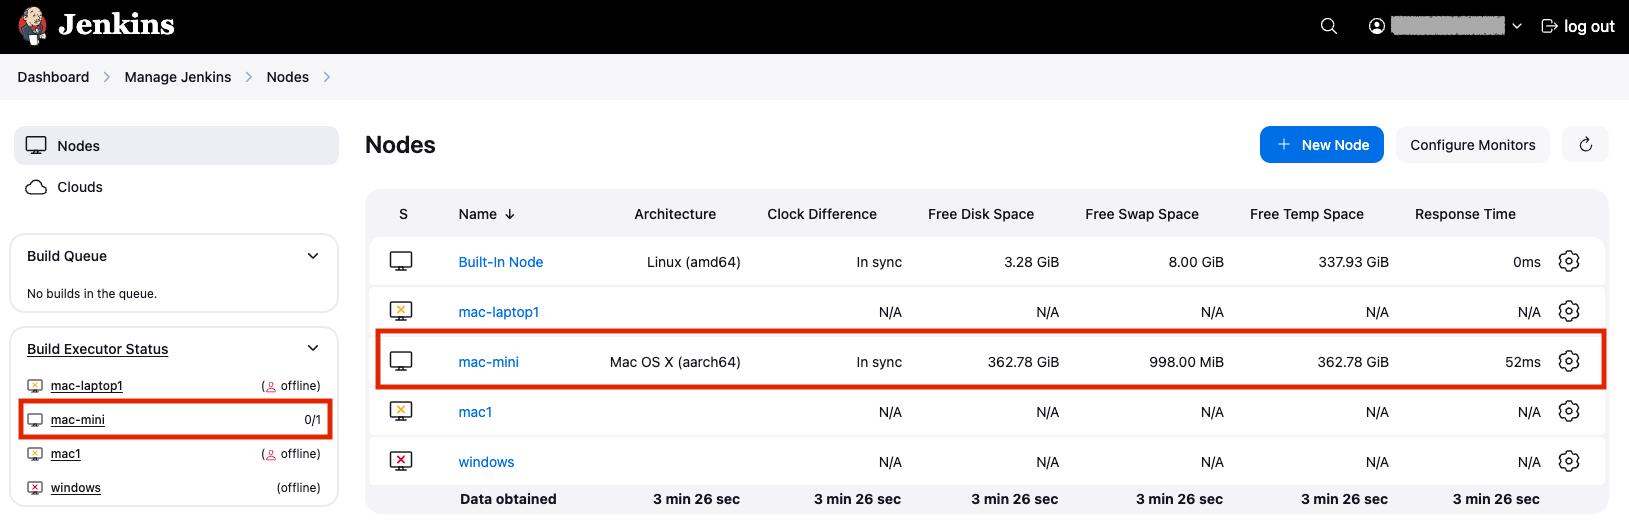This screenshot has width=1629, height=531.
Task: Click offline computer icon beside sidebar mac-laptop1
Action: pyautogui.click(x=35, y=386)
